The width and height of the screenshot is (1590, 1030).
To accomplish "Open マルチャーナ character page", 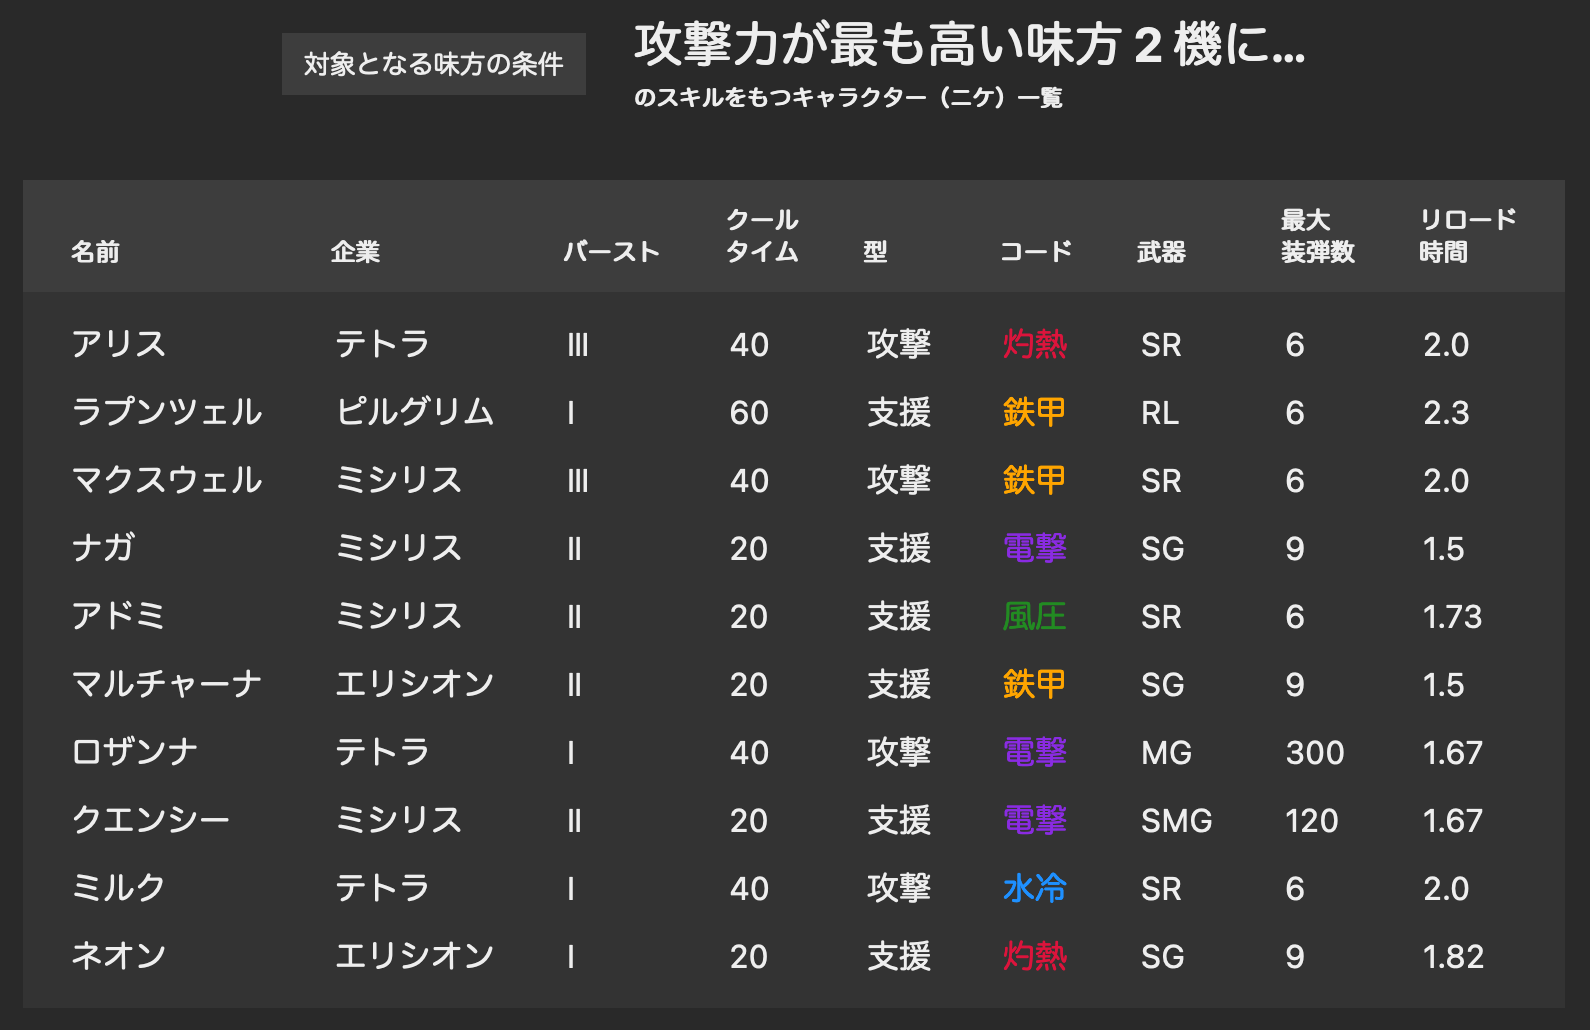I will click(x=166, y=684).
